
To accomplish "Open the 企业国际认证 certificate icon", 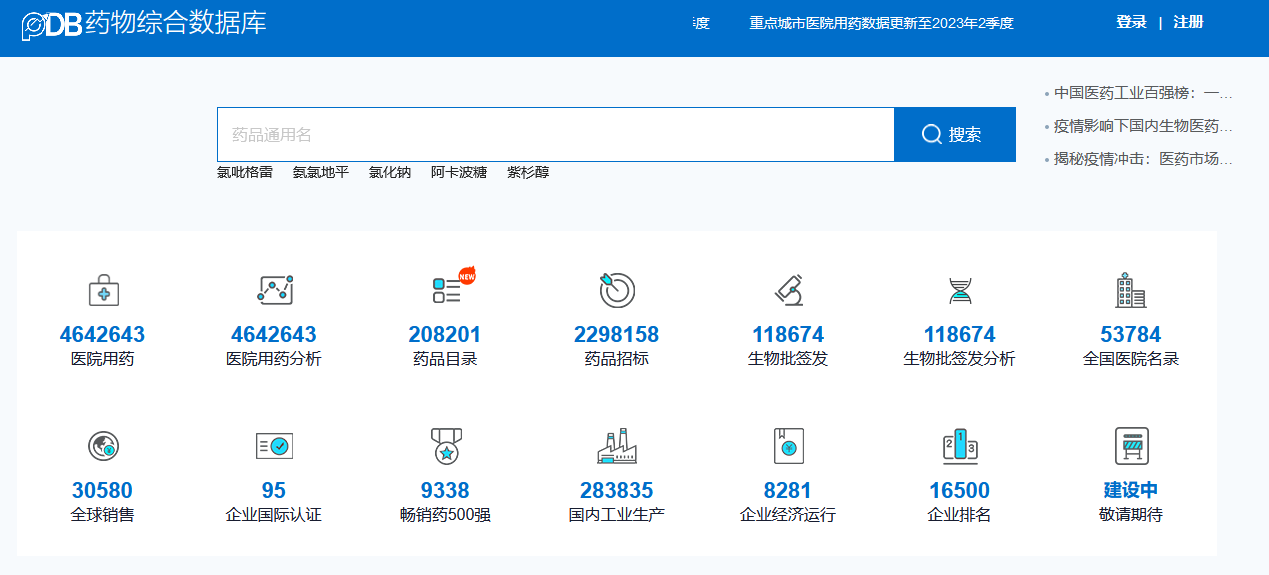I will 274,446.
